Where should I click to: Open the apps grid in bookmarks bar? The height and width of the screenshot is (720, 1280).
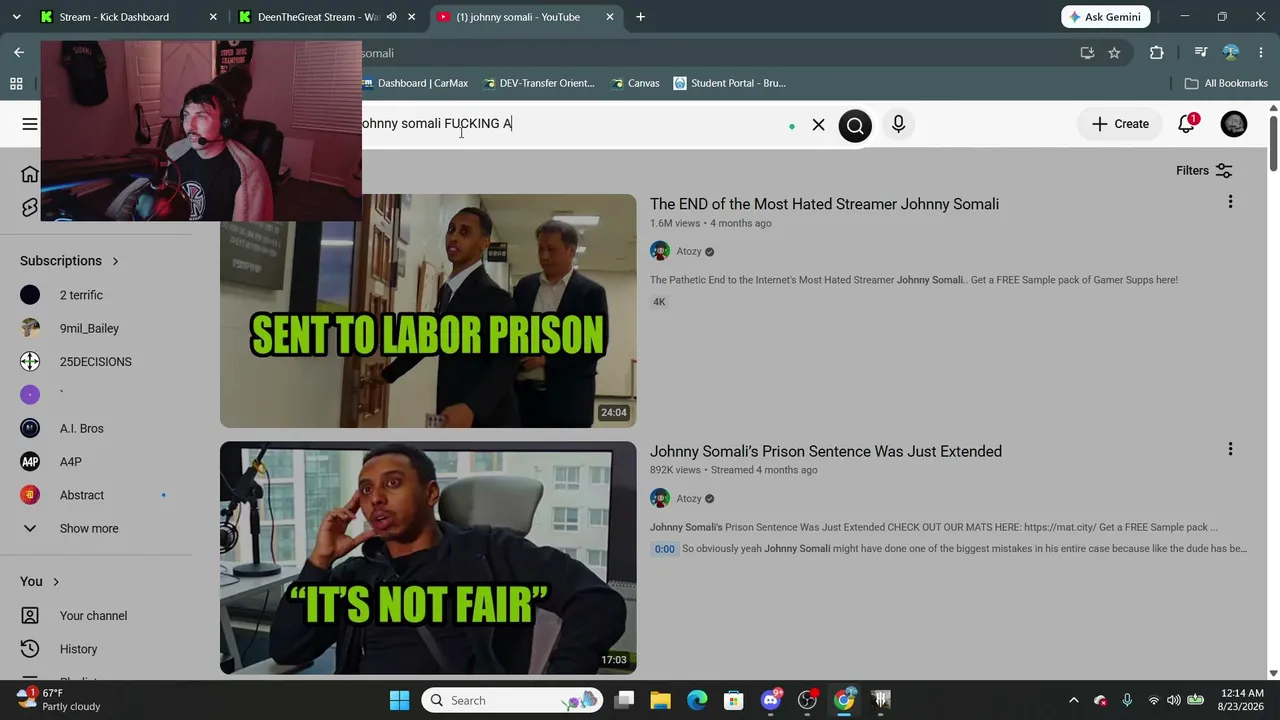coord(16,83)
